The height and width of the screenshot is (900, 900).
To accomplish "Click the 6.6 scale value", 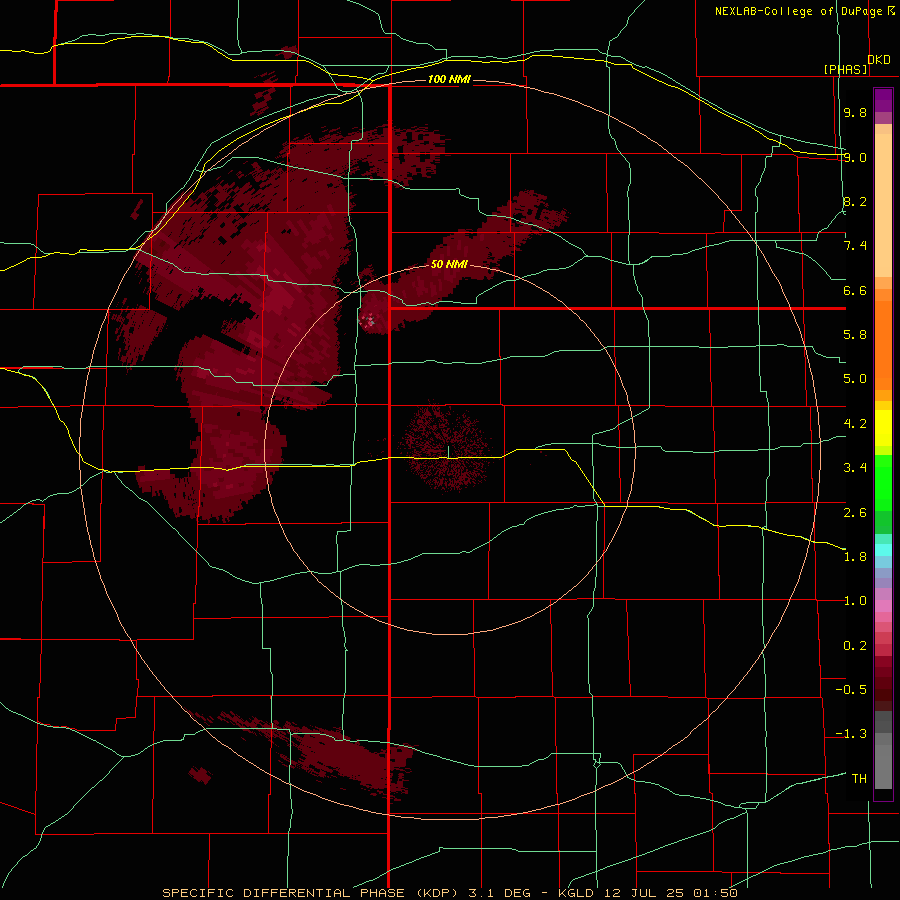I will click(x=855, y=290).
